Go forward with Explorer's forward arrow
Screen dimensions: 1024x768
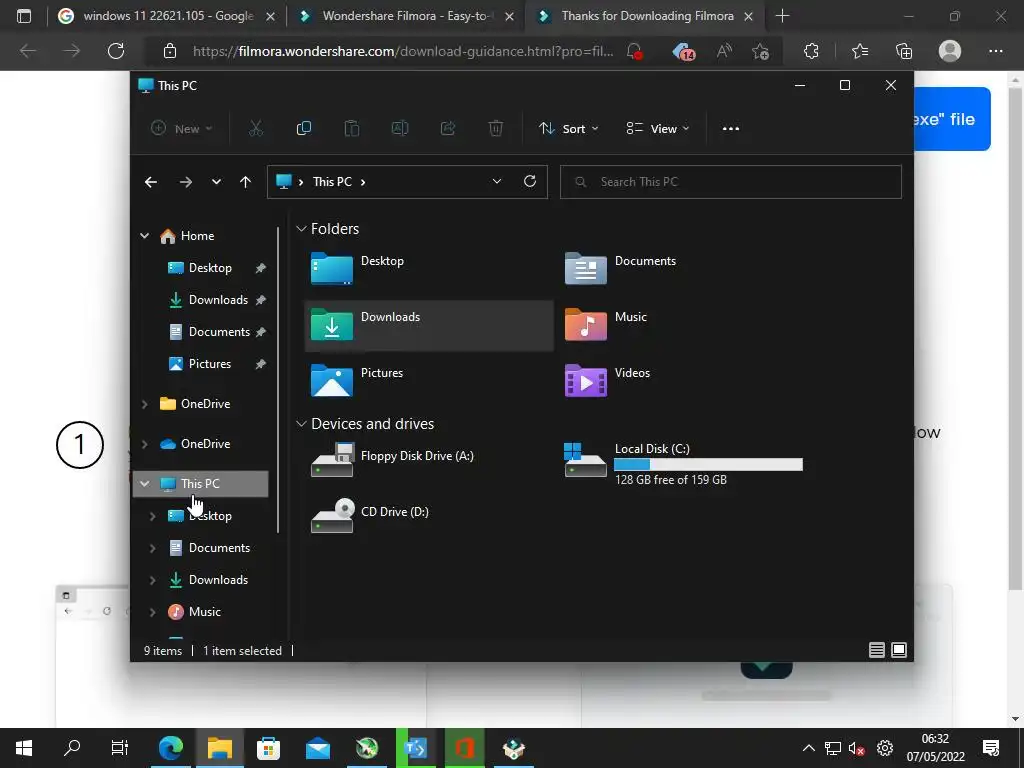point(186,182)
